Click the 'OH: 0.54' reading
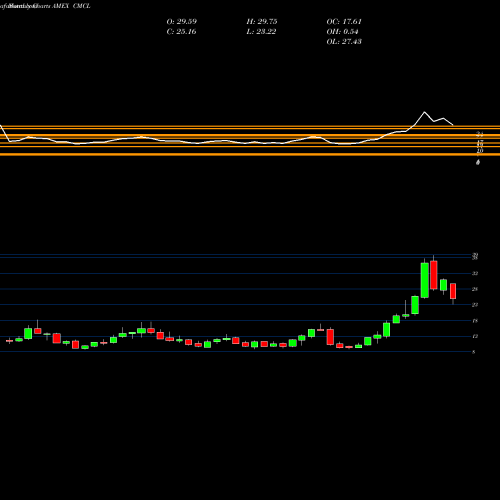This screenshot has height=500, width=500. point(342,32)
